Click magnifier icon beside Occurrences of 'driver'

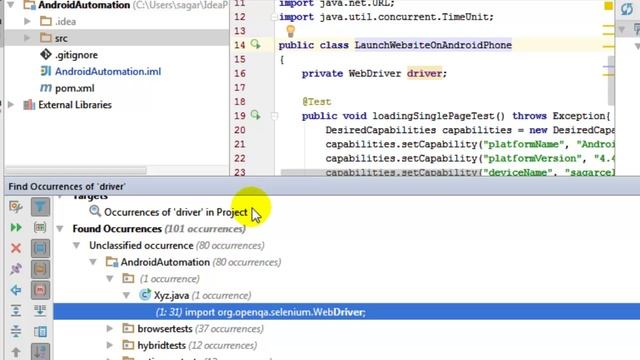(95, 211)
